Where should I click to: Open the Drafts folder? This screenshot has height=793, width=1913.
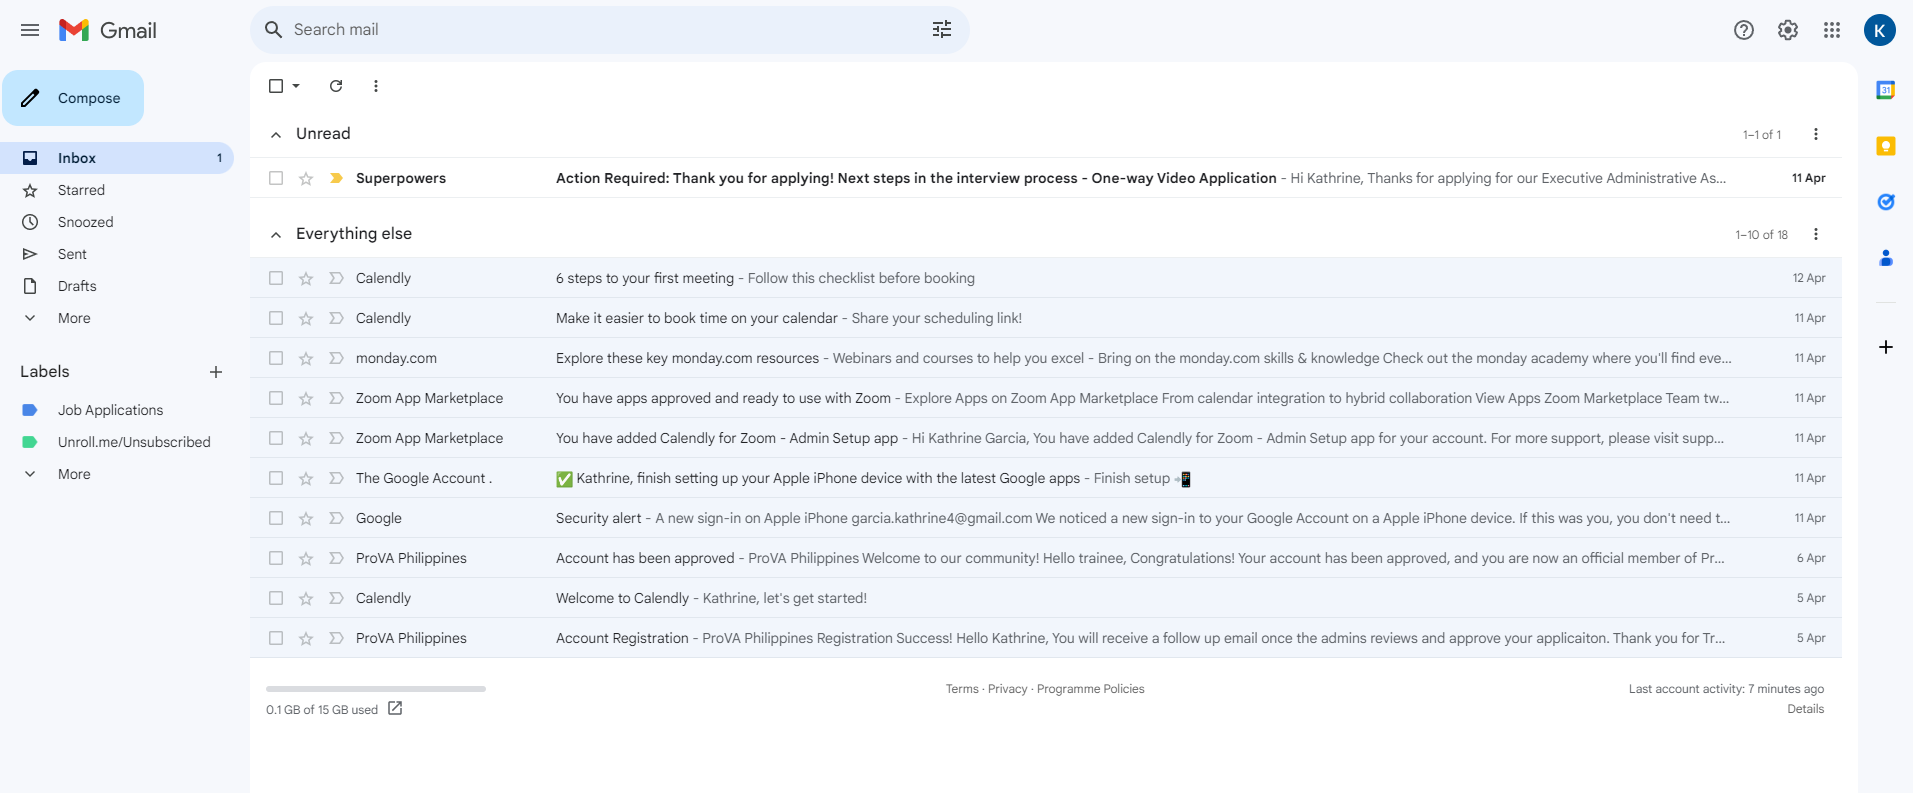[x=77, y=286]
